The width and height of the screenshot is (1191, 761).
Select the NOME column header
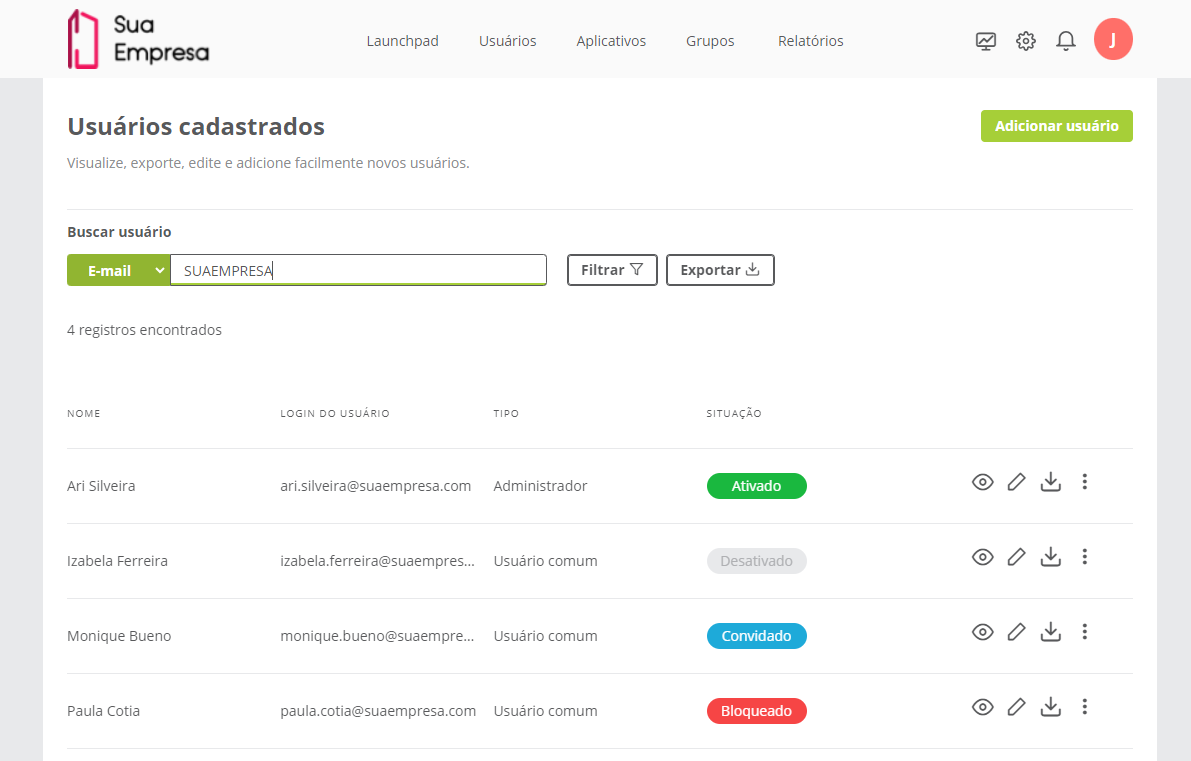click(x=84, y=413)
